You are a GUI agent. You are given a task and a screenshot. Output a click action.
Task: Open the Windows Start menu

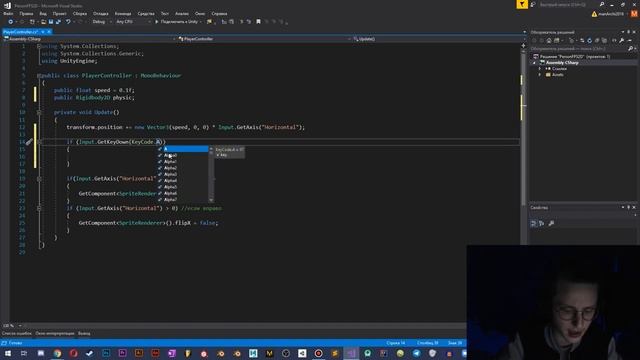(8, 353)
